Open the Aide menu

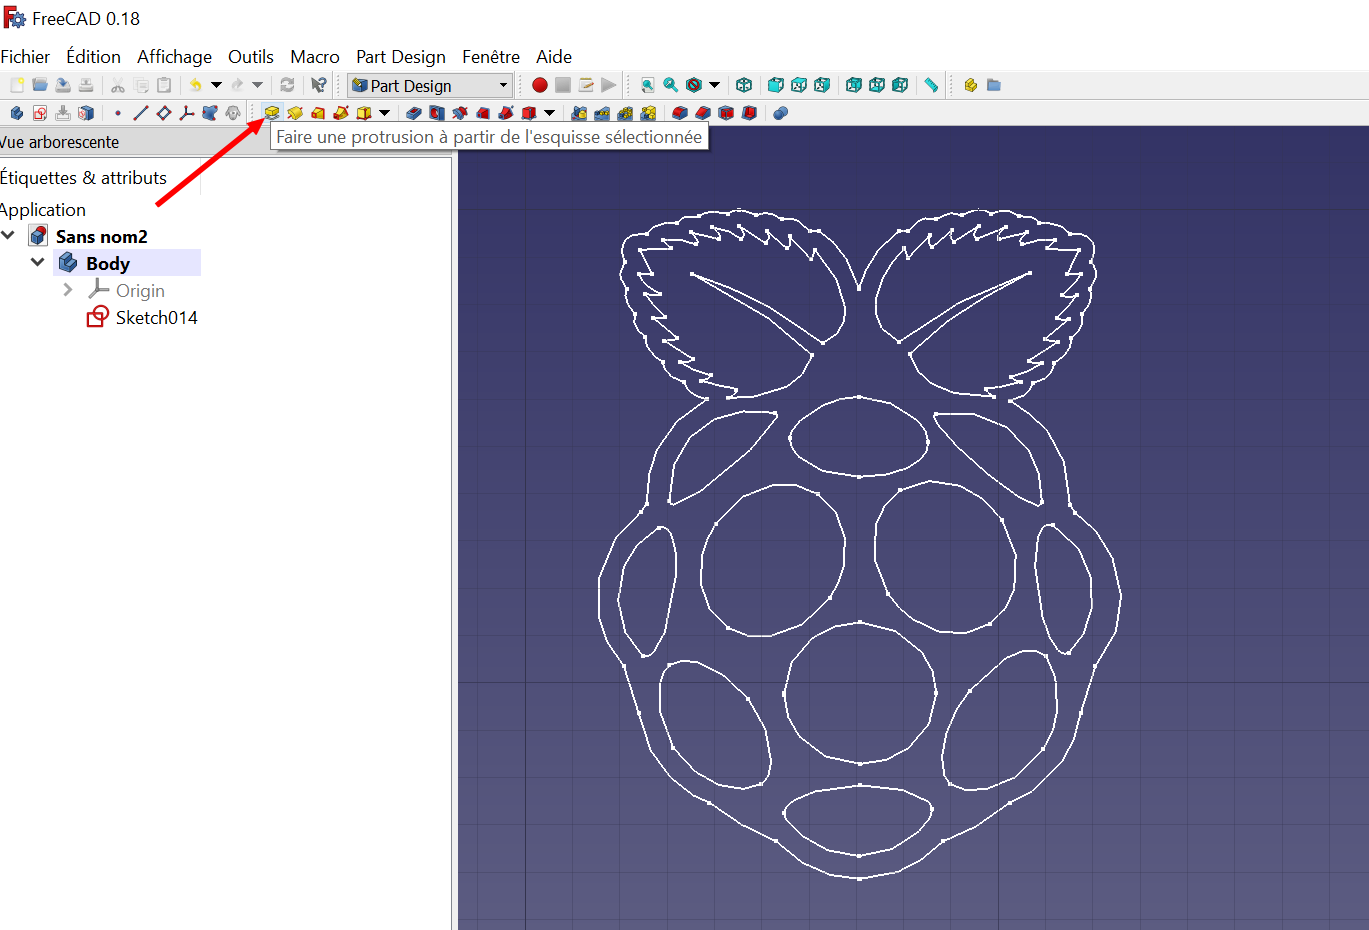(554, 57)
